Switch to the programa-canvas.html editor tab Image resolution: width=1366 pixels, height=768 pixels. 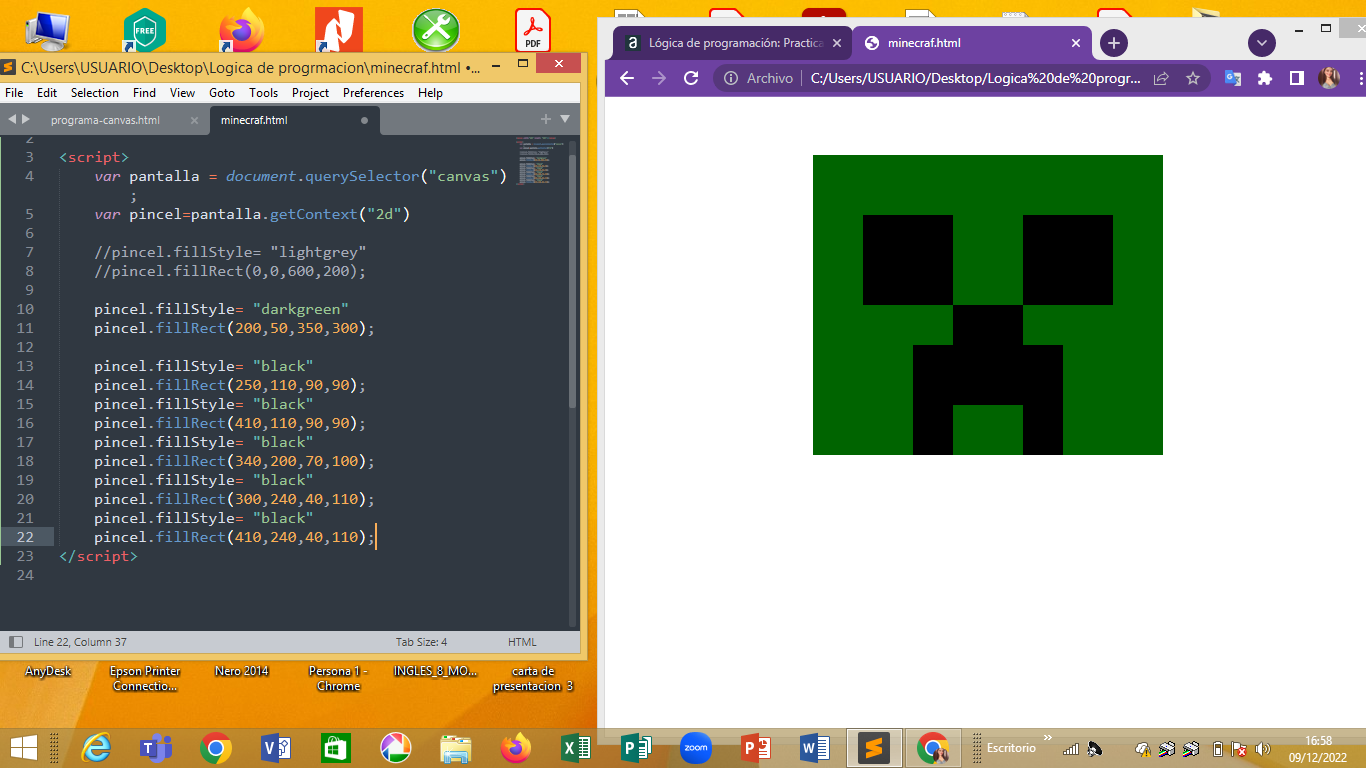(105, 120)
